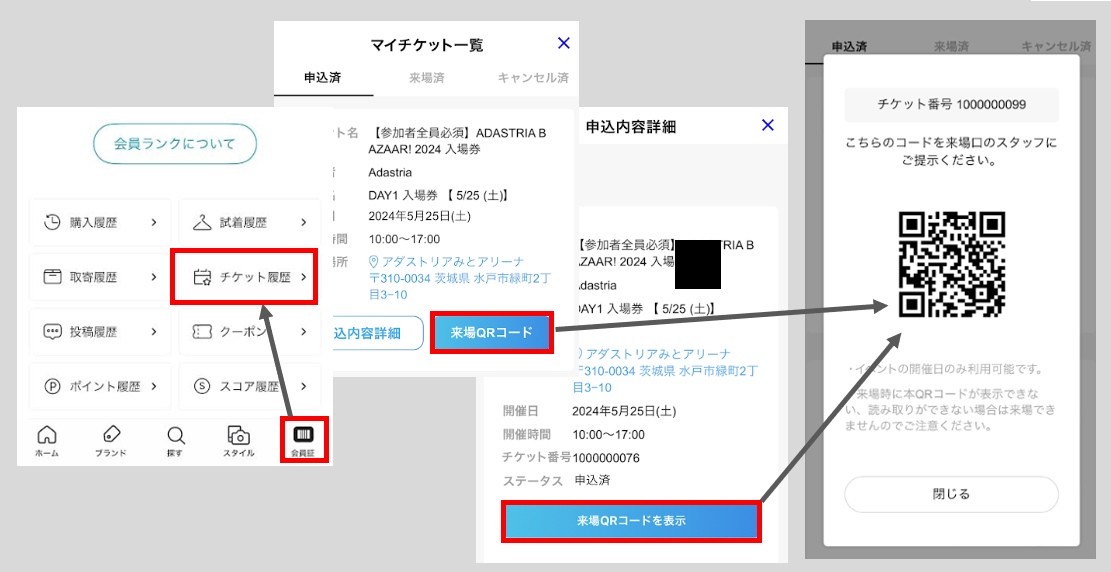Viewport: 1111px width, 572px height.
Task: Click the チケット履歴 ticket icon
Action: 203,277
